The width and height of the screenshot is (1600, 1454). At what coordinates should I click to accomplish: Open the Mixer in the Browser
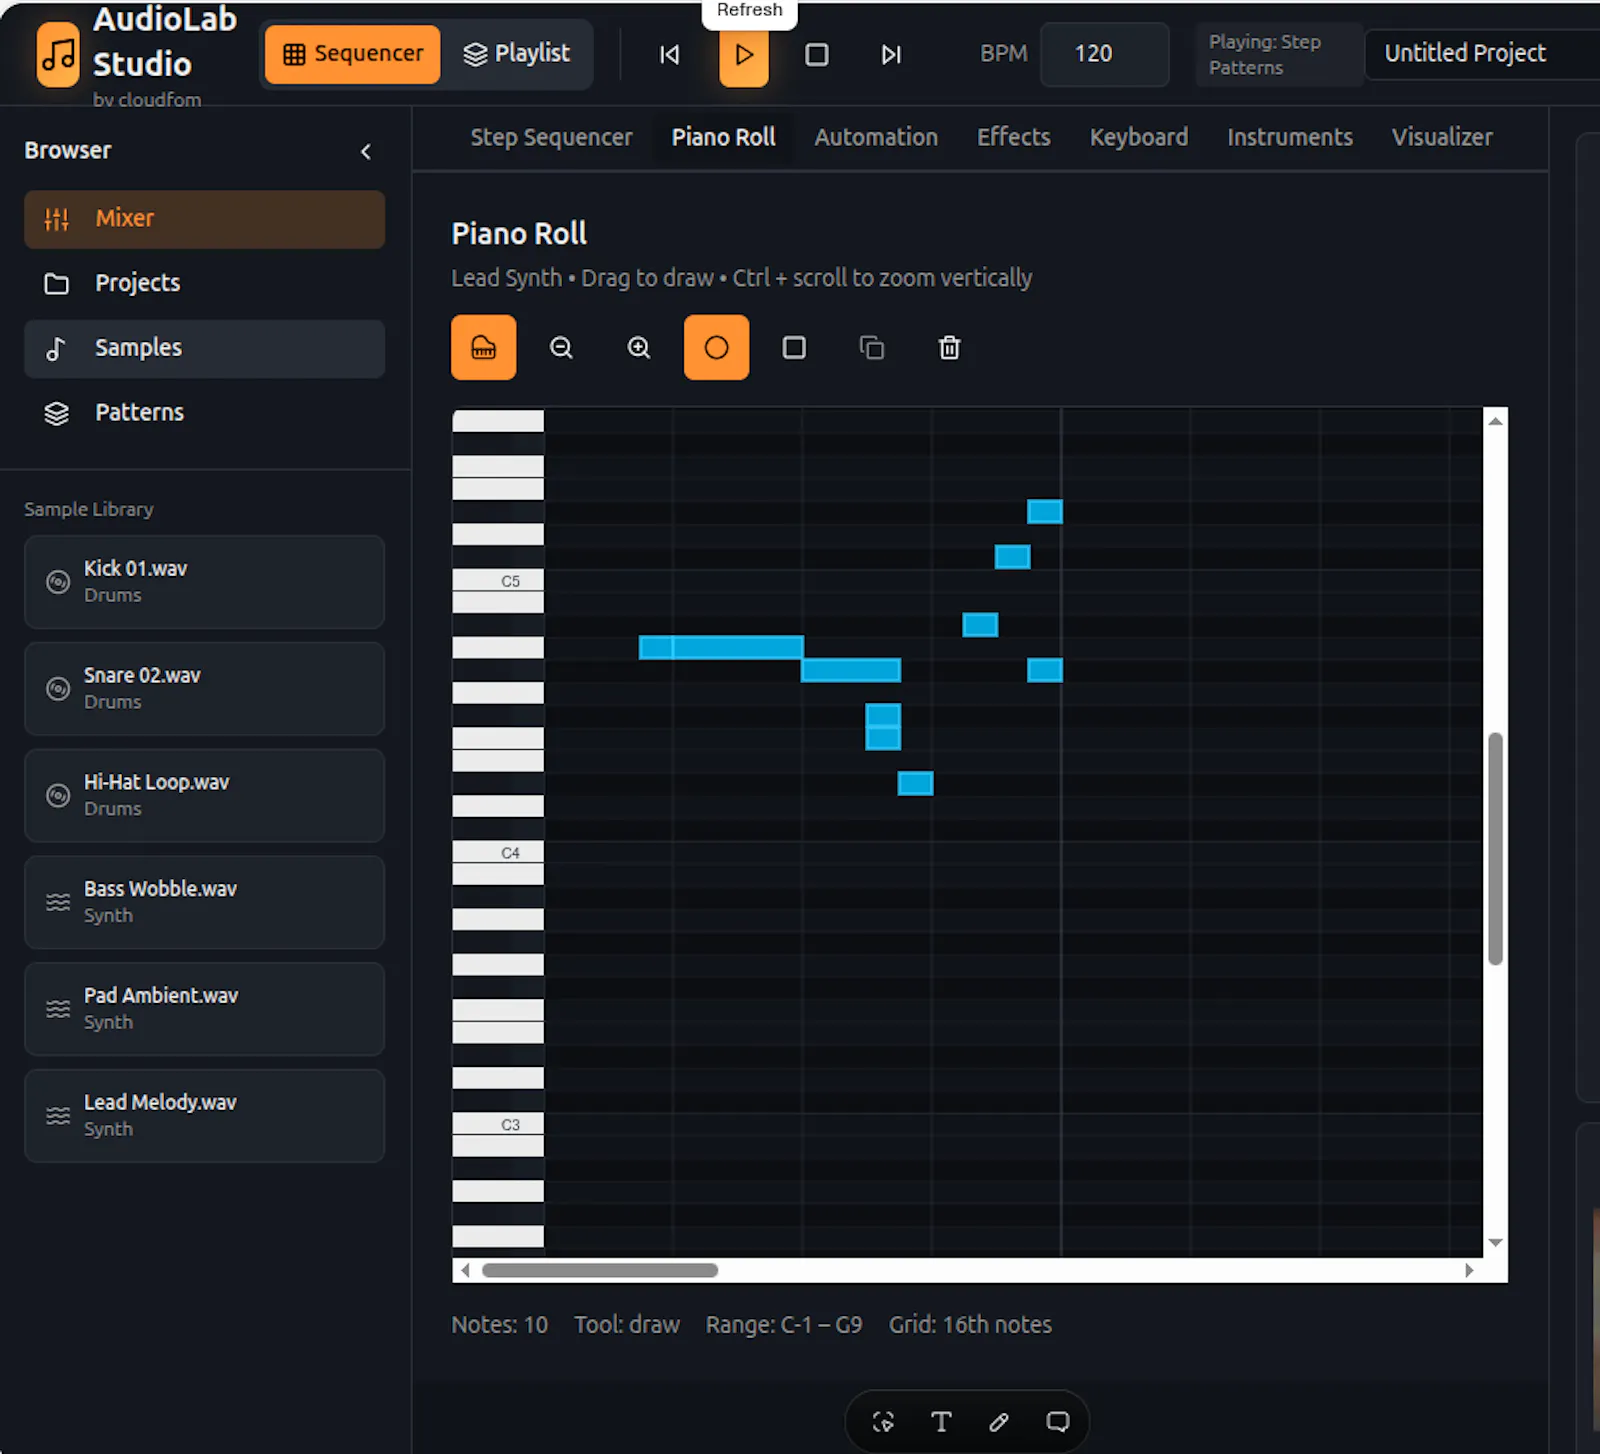click(204, 219)
